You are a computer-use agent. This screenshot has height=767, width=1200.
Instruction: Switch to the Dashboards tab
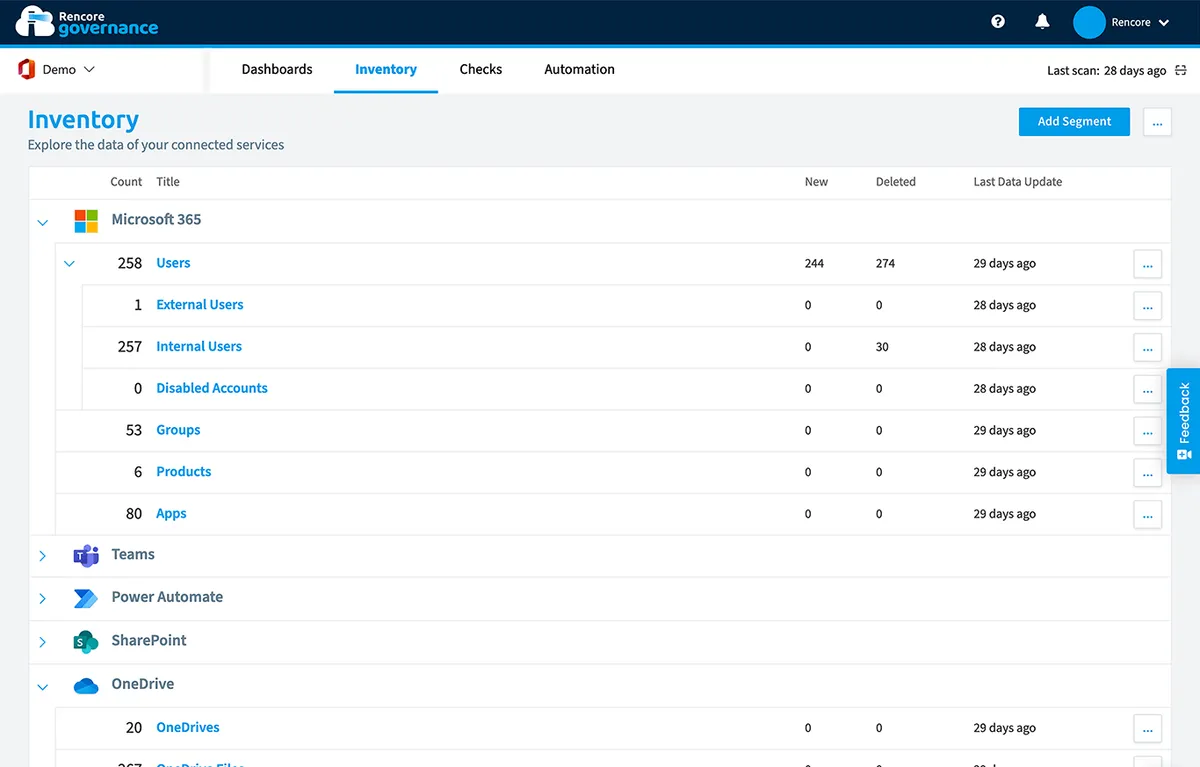(277, 70)
